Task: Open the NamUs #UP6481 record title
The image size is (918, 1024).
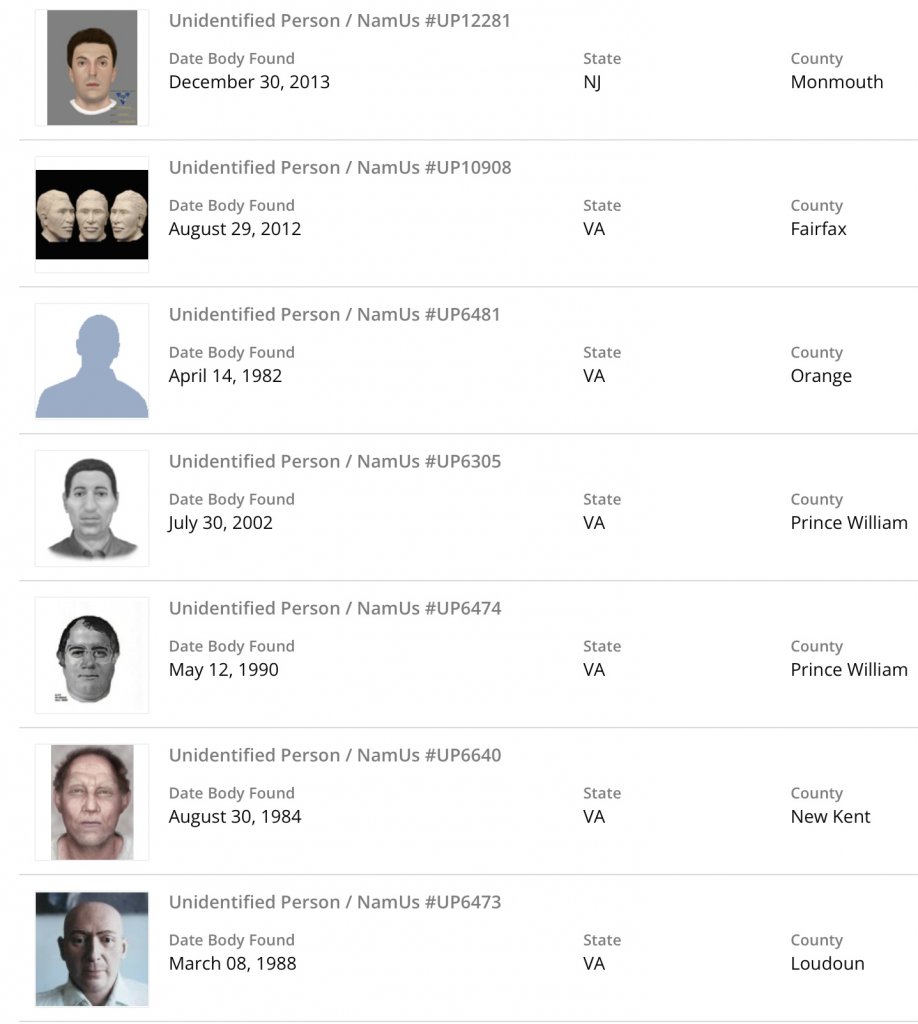Action: click(x=334, y=315)
